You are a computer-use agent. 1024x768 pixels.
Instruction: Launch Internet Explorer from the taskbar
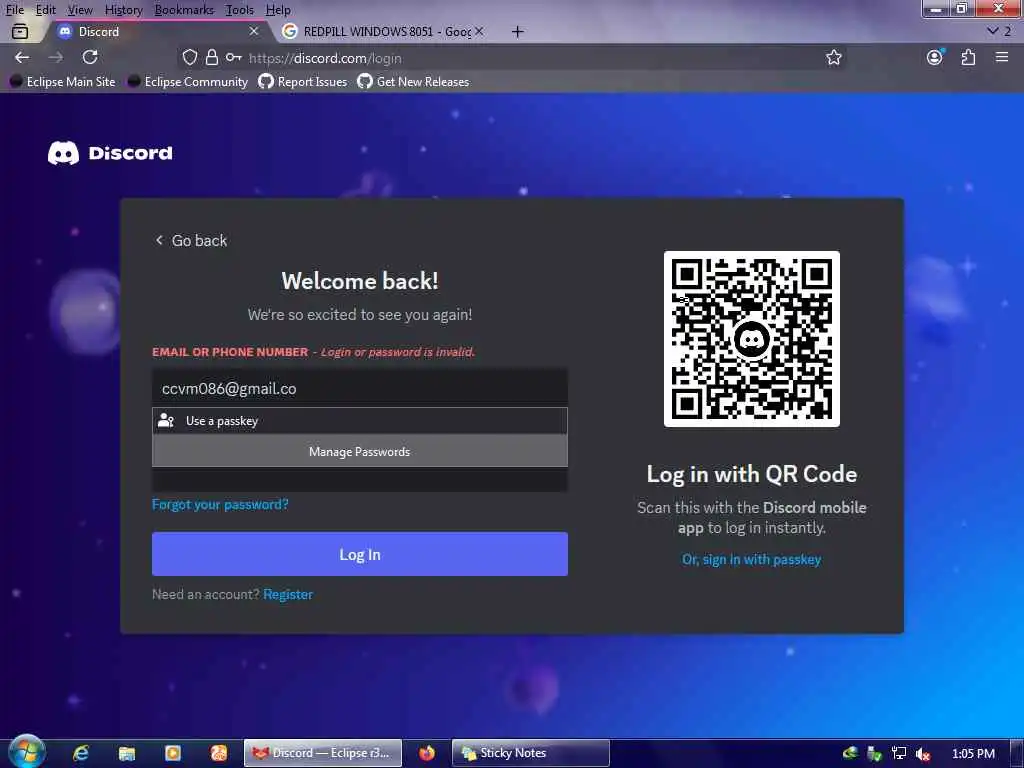point(81,753)
